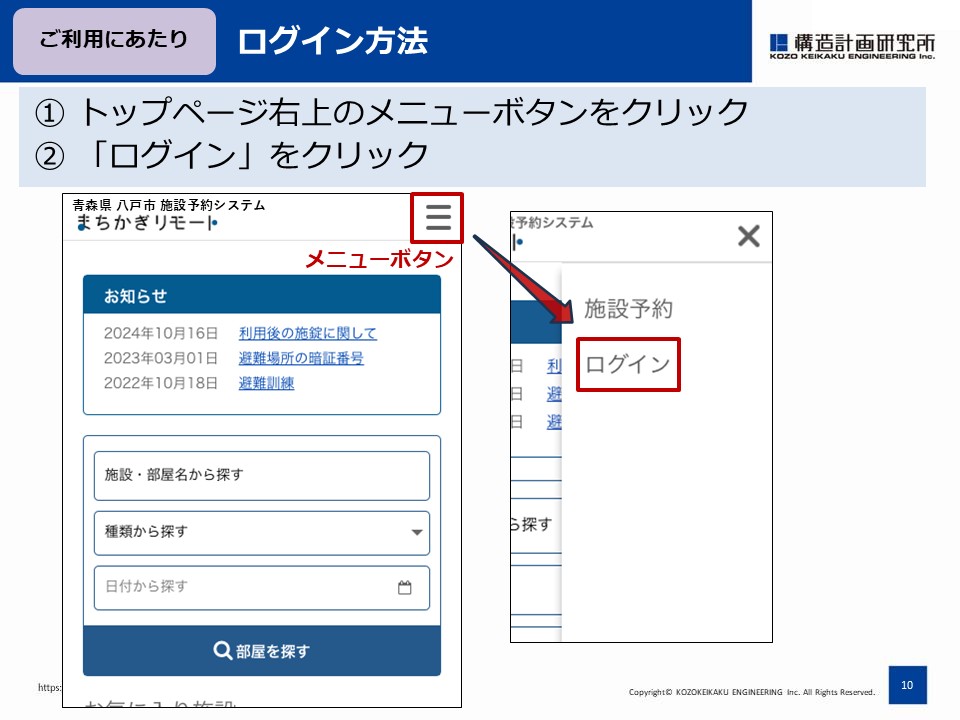This screenshot has height=720, width=960.
Task: Open the 避難場所の暗証番号 notice link
Action: pyautogui.click(x=300, y=358)
